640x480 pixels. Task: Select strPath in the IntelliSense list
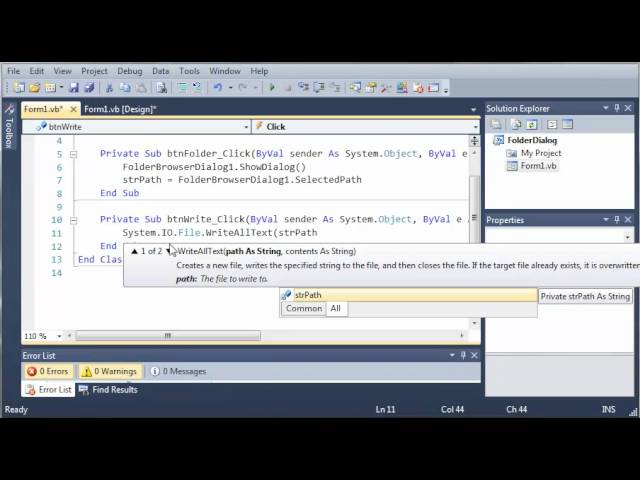[x=308, y=295]
